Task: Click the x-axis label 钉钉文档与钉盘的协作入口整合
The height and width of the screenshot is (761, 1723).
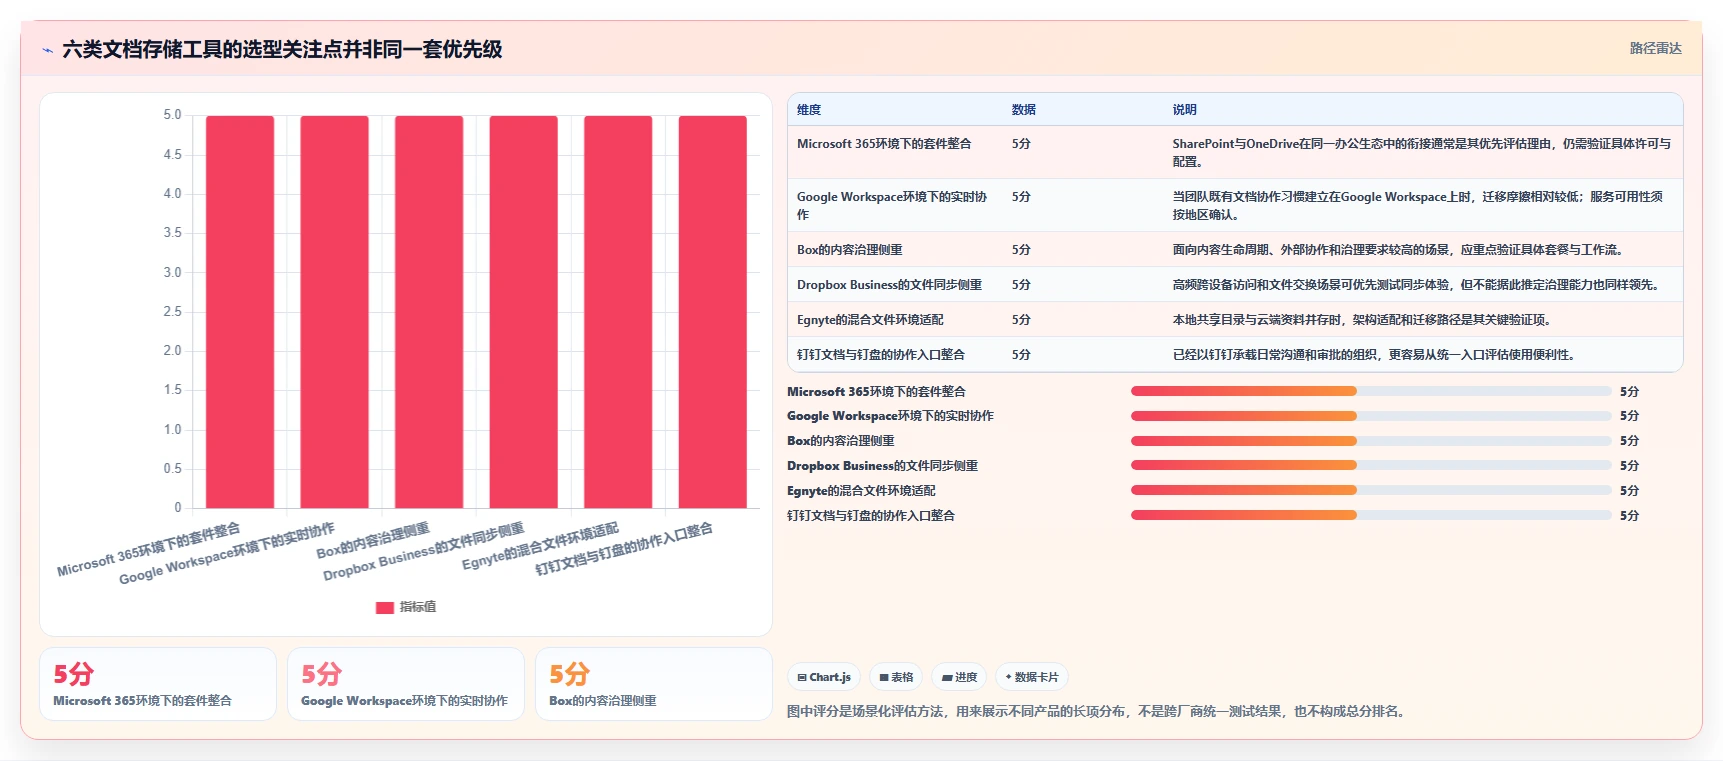Action: pos(624,549)
